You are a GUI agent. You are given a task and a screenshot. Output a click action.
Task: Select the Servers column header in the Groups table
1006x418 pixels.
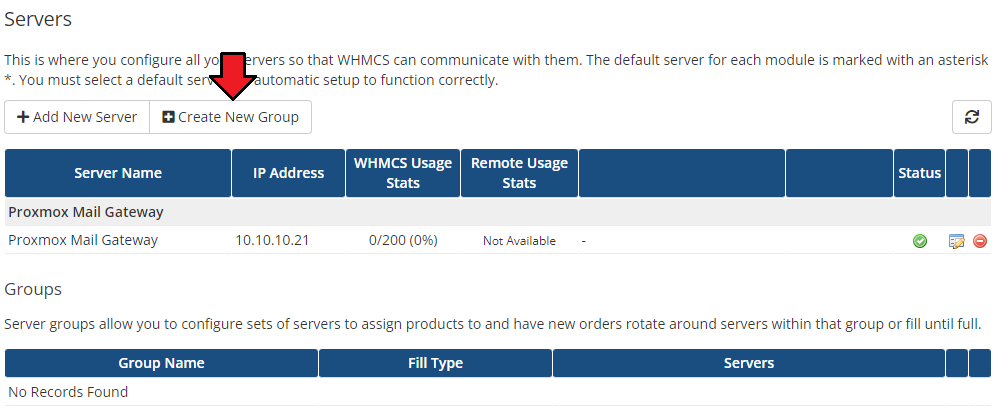tap(749, 363)
